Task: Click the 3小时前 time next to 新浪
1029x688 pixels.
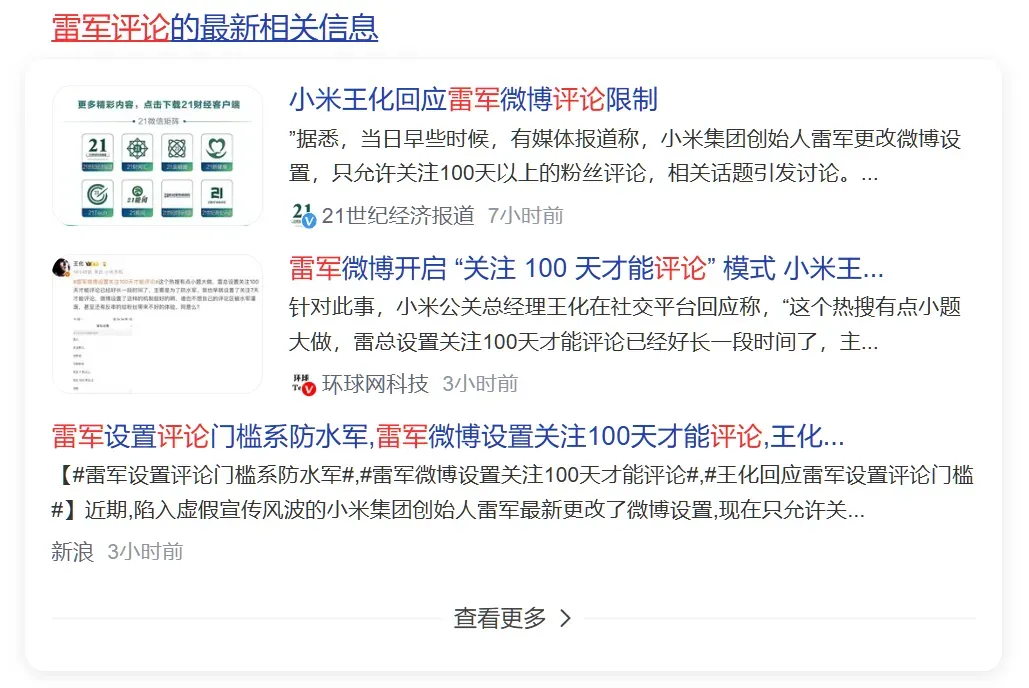Action: pyautogui.click(x=145, y=551)
